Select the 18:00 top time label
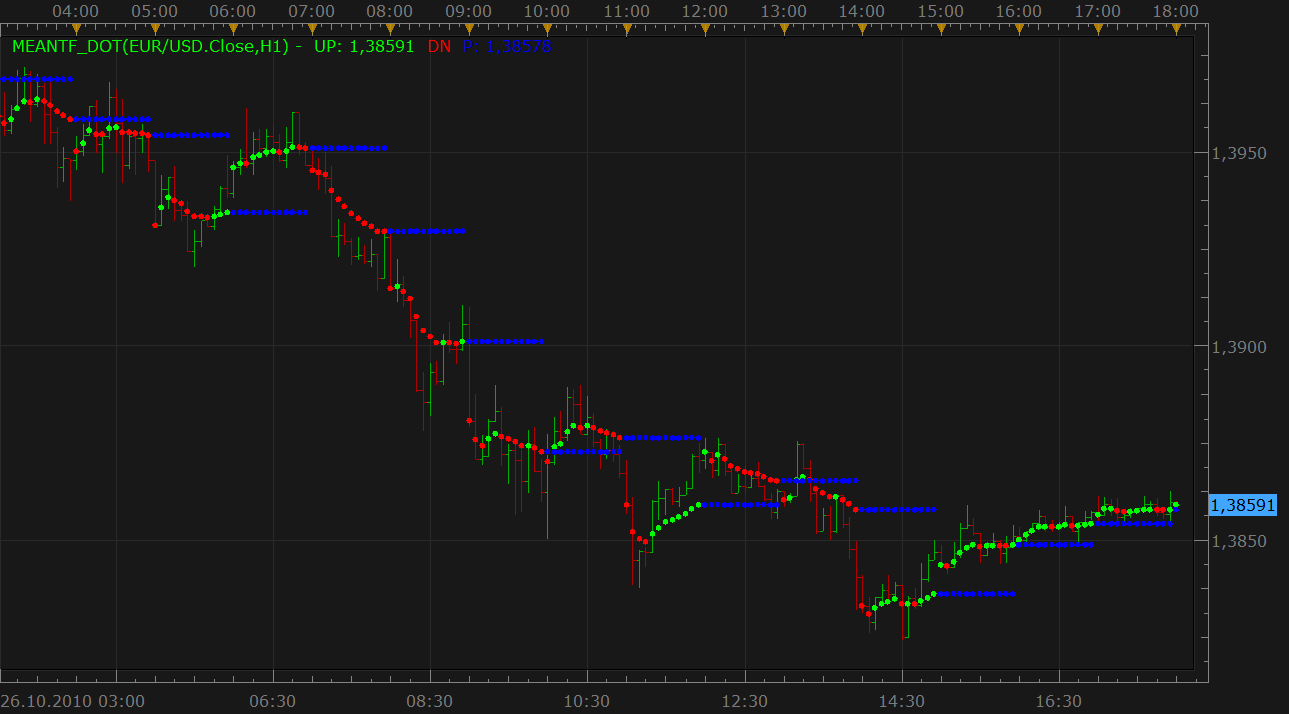 (x=1176, y=11)
